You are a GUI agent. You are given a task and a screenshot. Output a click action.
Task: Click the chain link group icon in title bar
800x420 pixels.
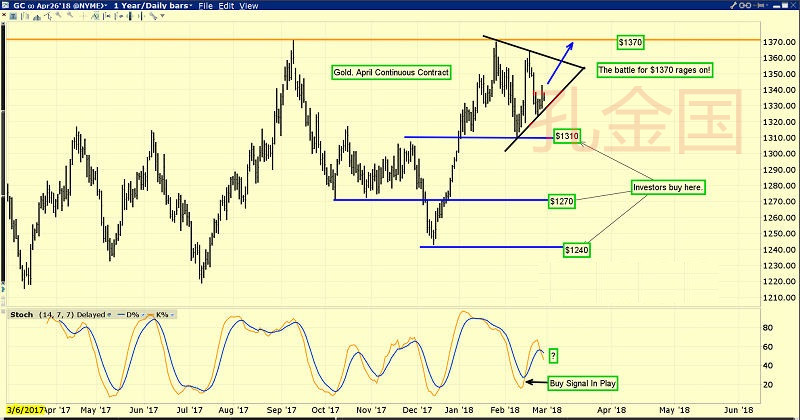745,6
